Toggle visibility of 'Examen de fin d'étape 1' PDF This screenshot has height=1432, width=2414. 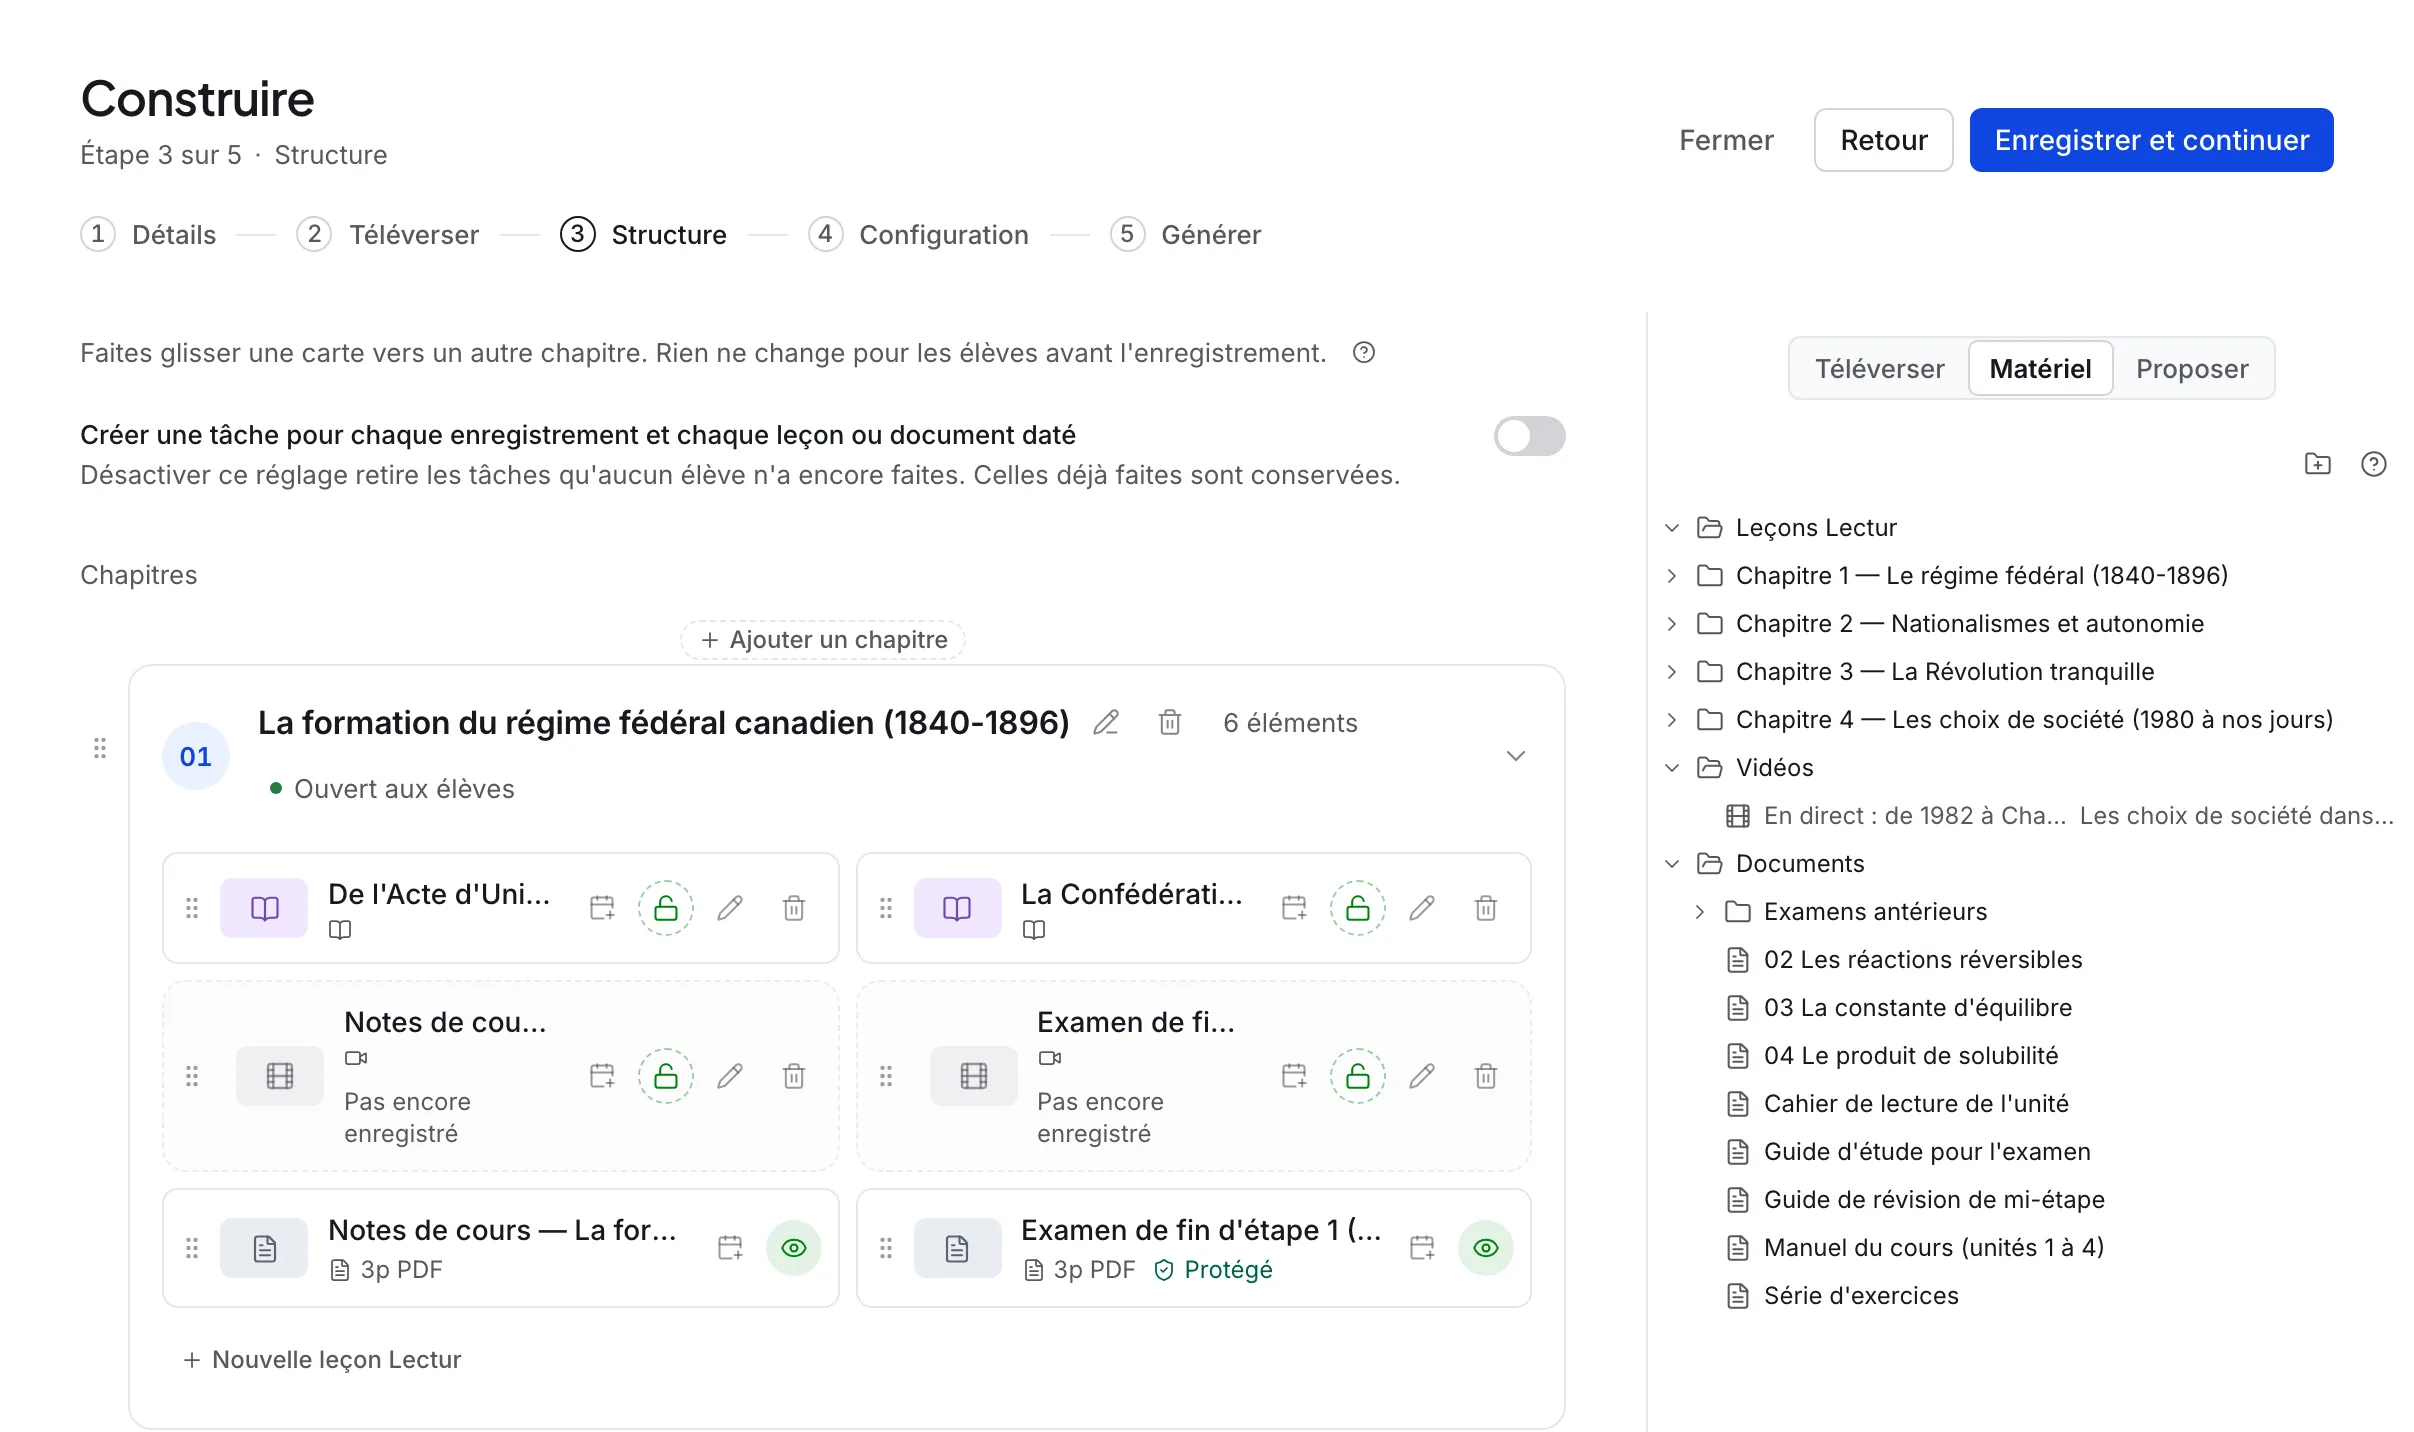1486,1248
